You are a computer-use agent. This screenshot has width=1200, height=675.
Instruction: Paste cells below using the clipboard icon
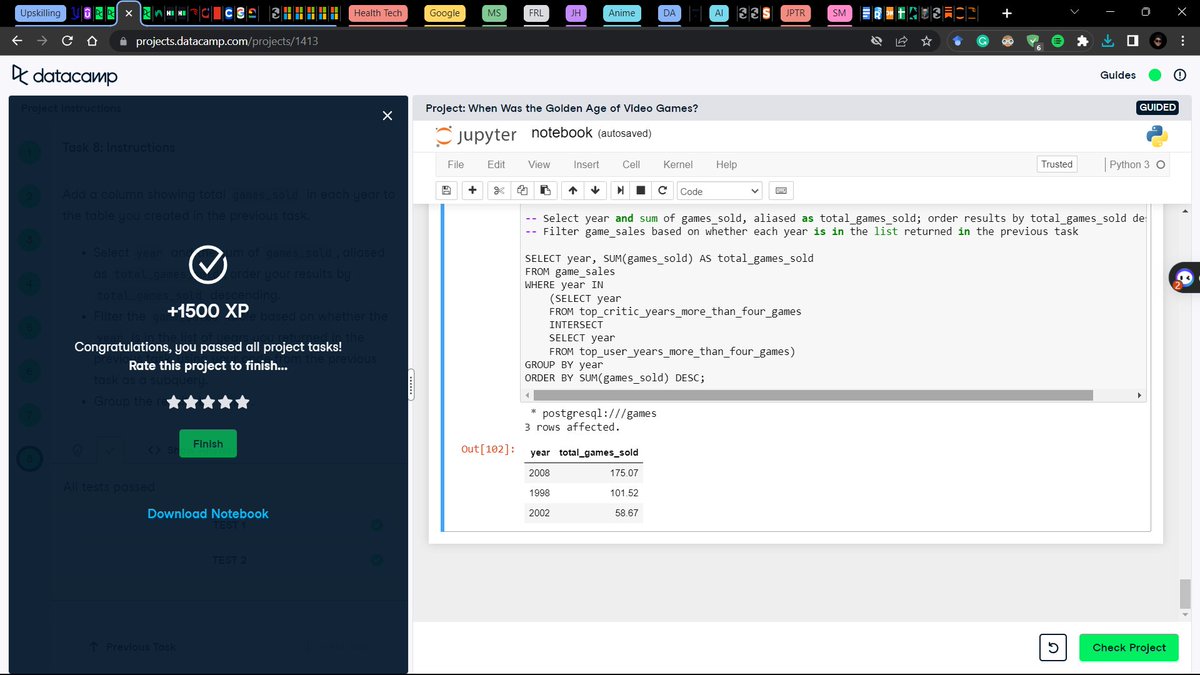click(544, 190)
